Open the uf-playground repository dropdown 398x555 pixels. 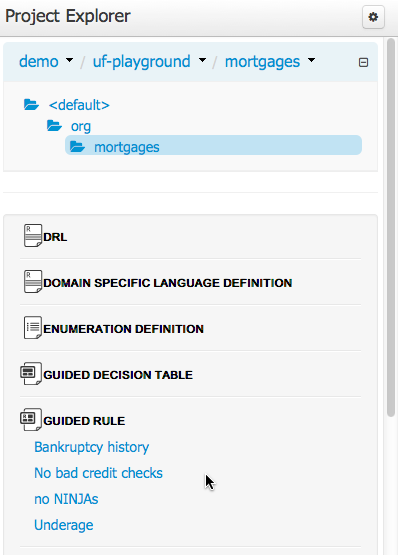point(149,61)
